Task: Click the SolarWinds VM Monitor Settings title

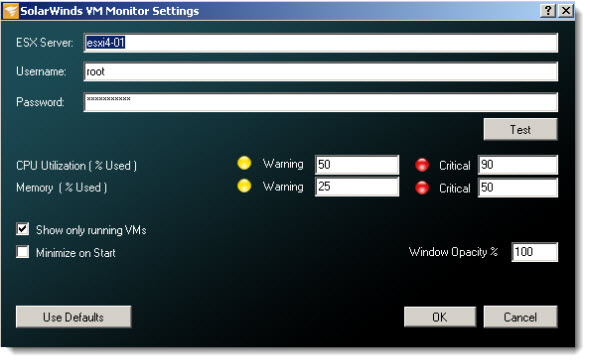Action: pyautogui.click(x=109, y=11)
